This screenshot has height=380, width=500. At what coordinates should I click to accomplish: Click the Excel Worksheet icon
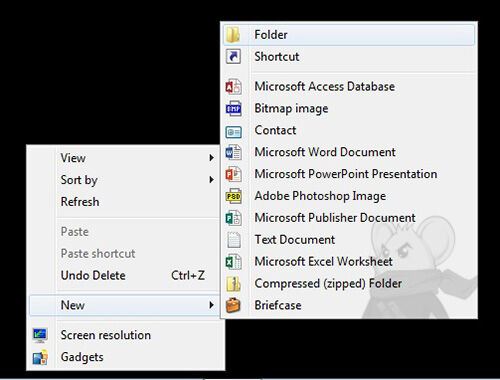coord(233,262)
